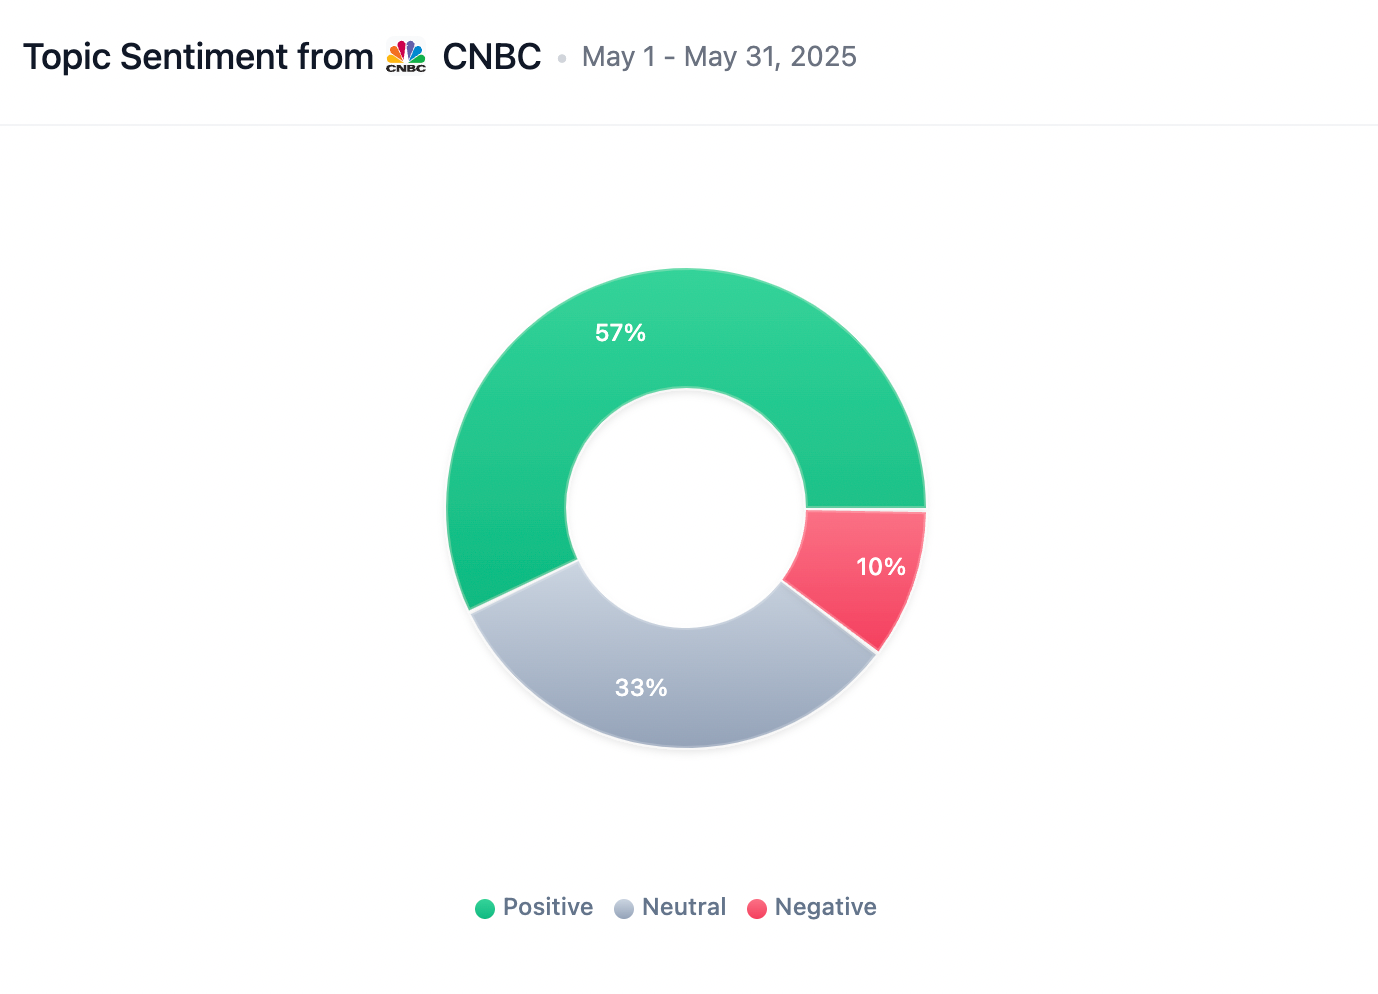Viewport: 1378px width, 994px height.
Task: Click the gray Neutral legend dot
Action: click(624, 909)
